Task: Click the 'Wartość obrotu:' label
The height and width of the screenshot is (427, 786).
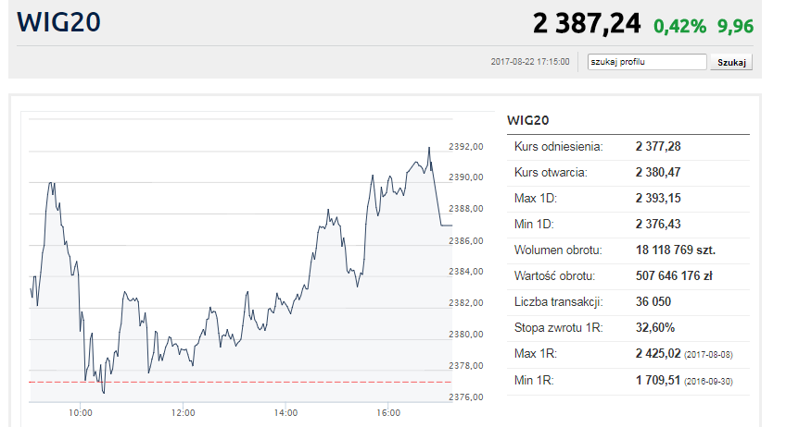Action: (x=554, y=276)
